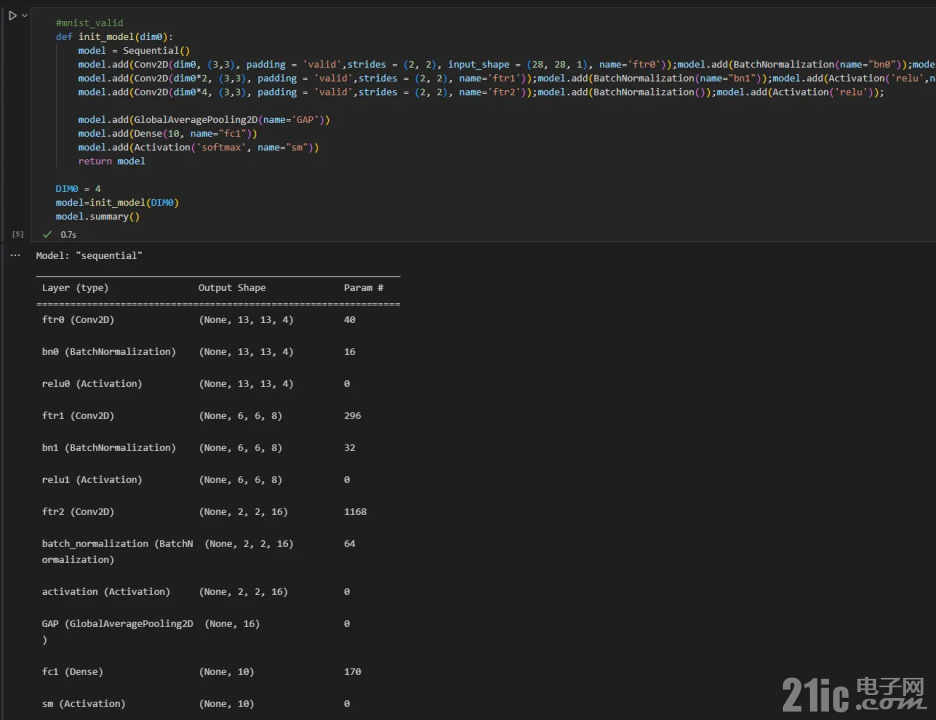
Task: Click the model=init_model(DIM0) line
Action: [x=117, y=202]
